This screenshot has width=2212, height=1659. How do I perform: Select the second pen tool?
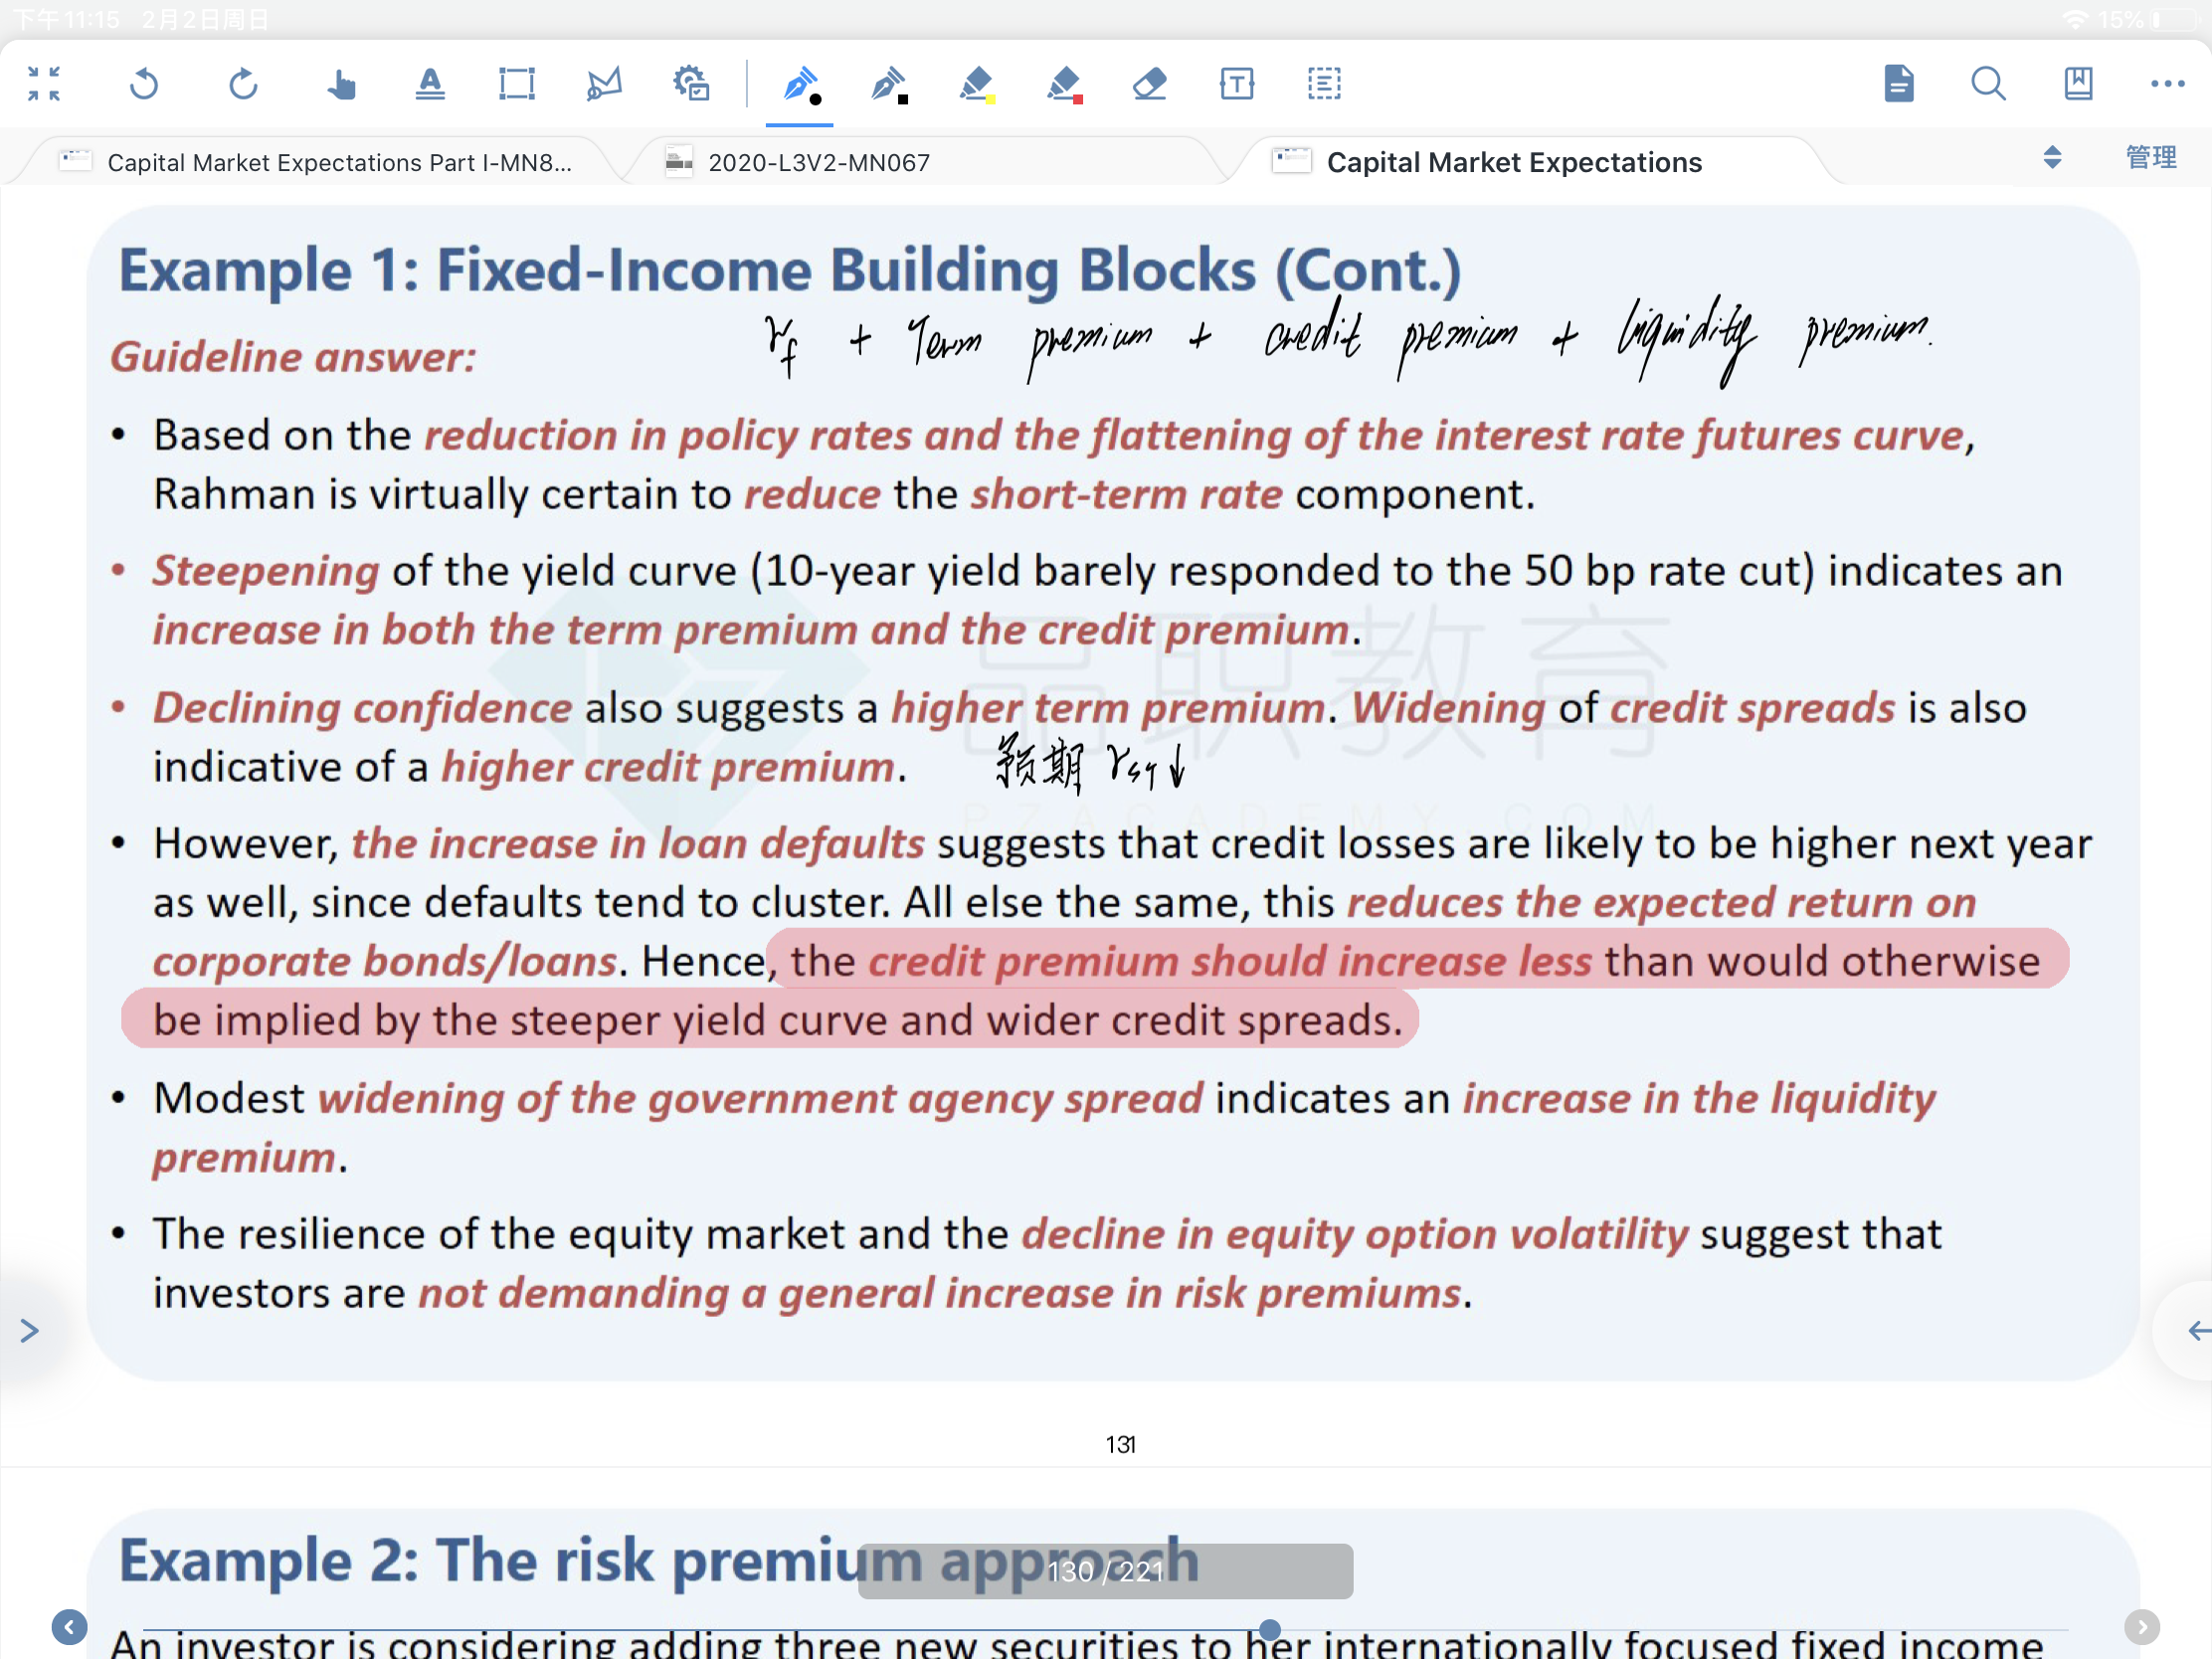coord(889,85)
